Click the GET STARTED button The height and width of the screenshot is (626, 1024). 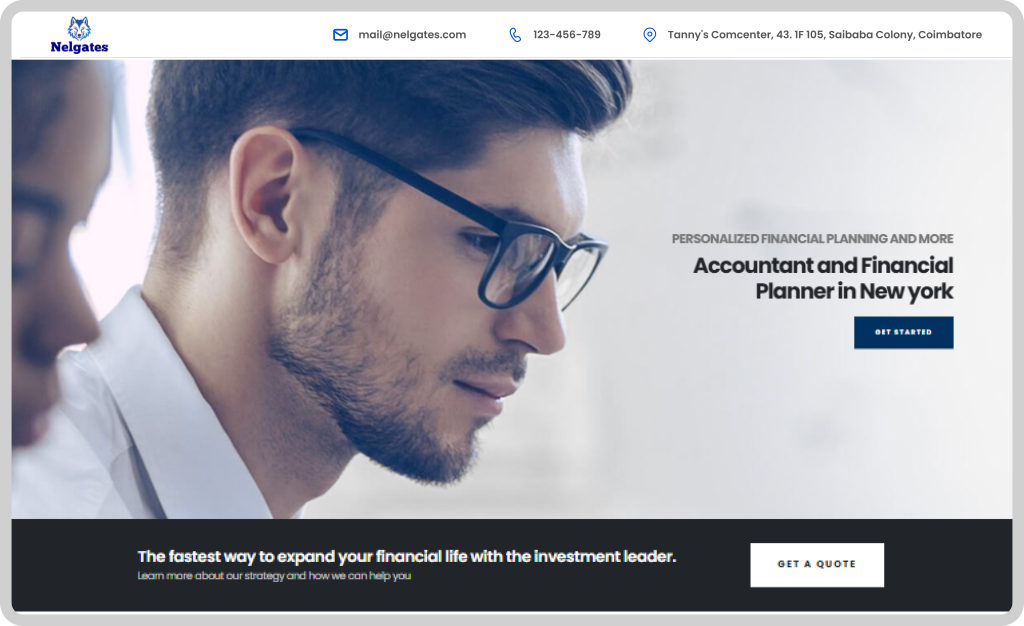[x=903, y=332]
